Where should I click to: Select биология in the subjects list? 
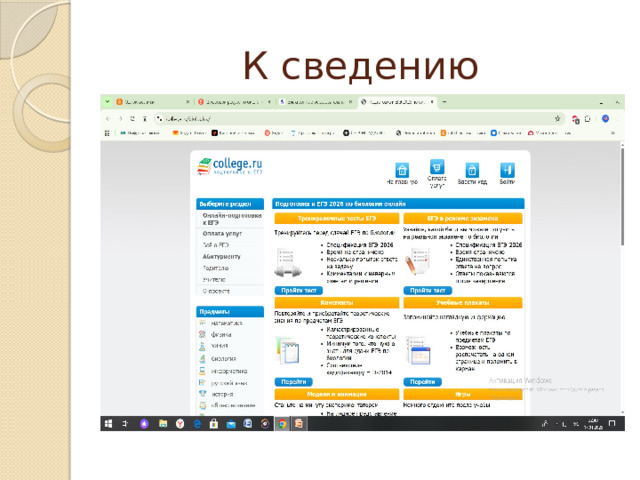224,358
